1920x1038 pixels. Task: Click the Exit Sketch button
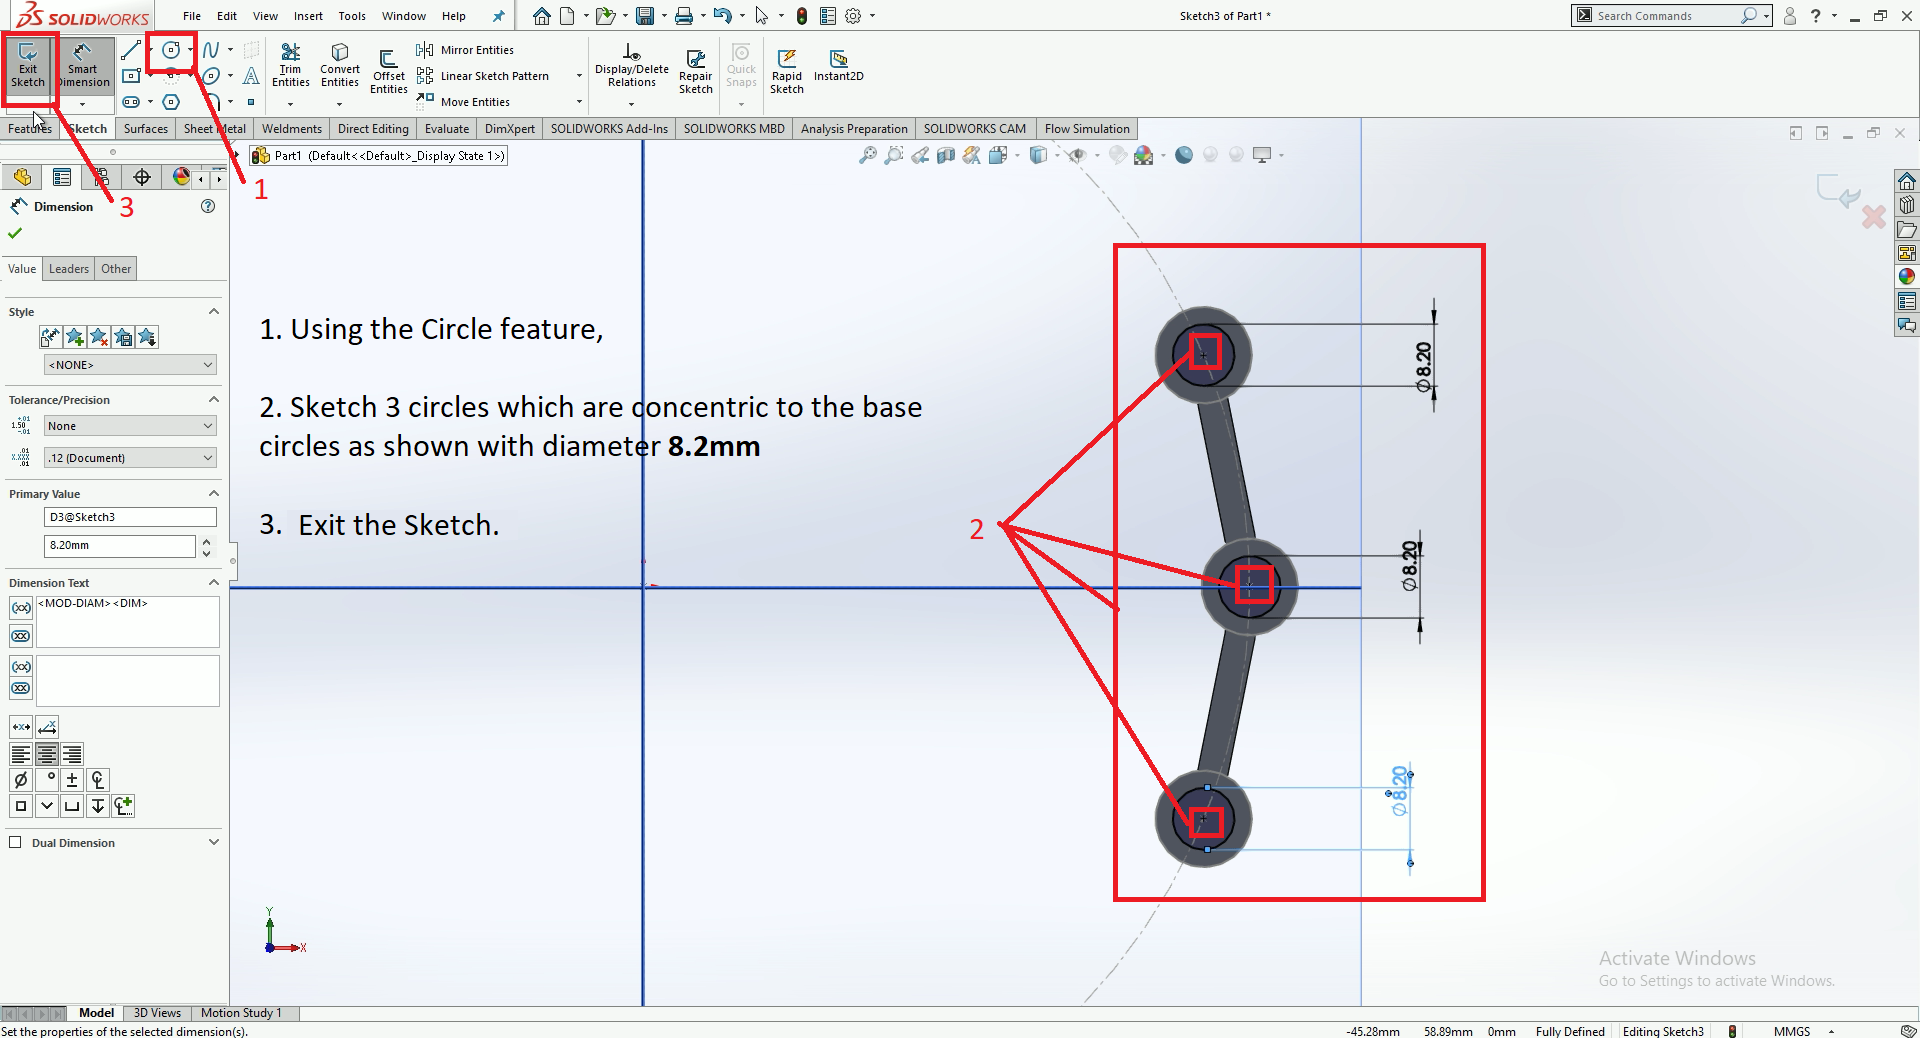pos(28,66)
